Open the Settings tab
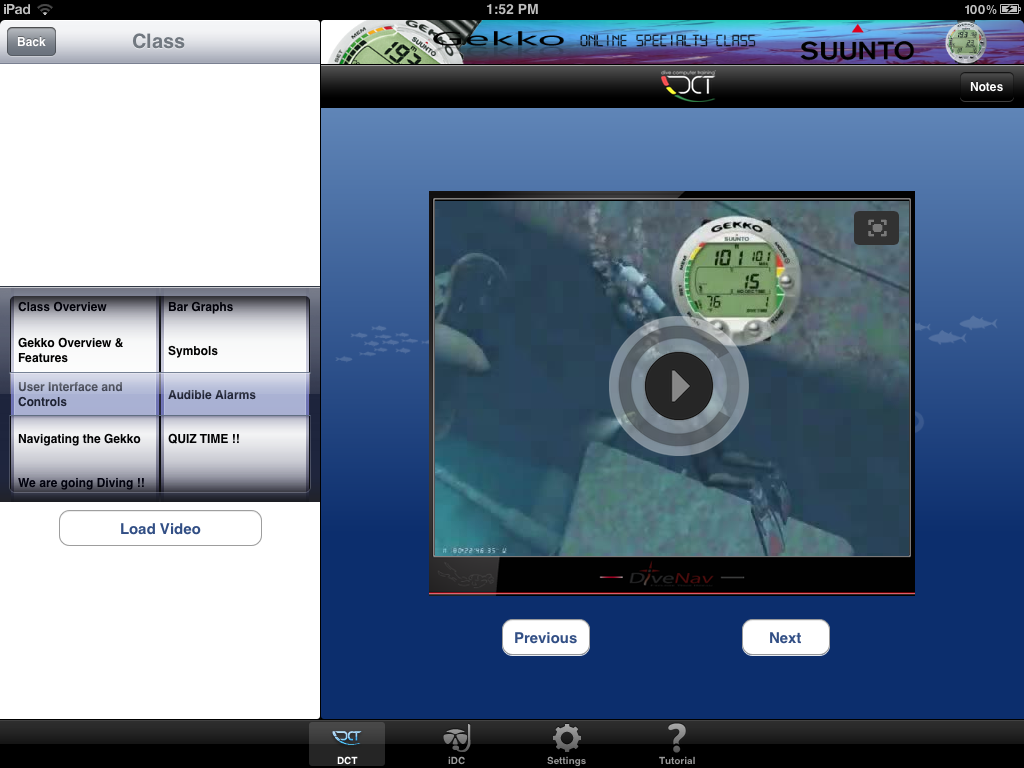Viewport: 1024px width, 768px height. coord(566,744)
